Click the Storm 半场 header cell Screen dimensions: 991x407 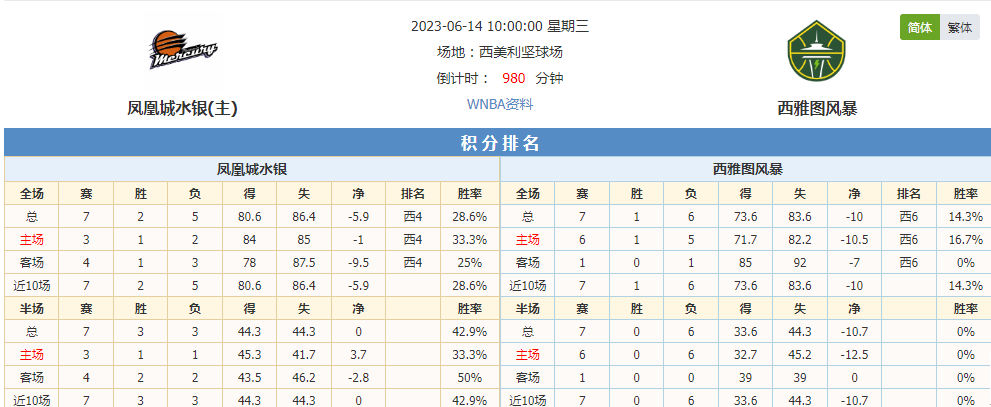(528, 308)
